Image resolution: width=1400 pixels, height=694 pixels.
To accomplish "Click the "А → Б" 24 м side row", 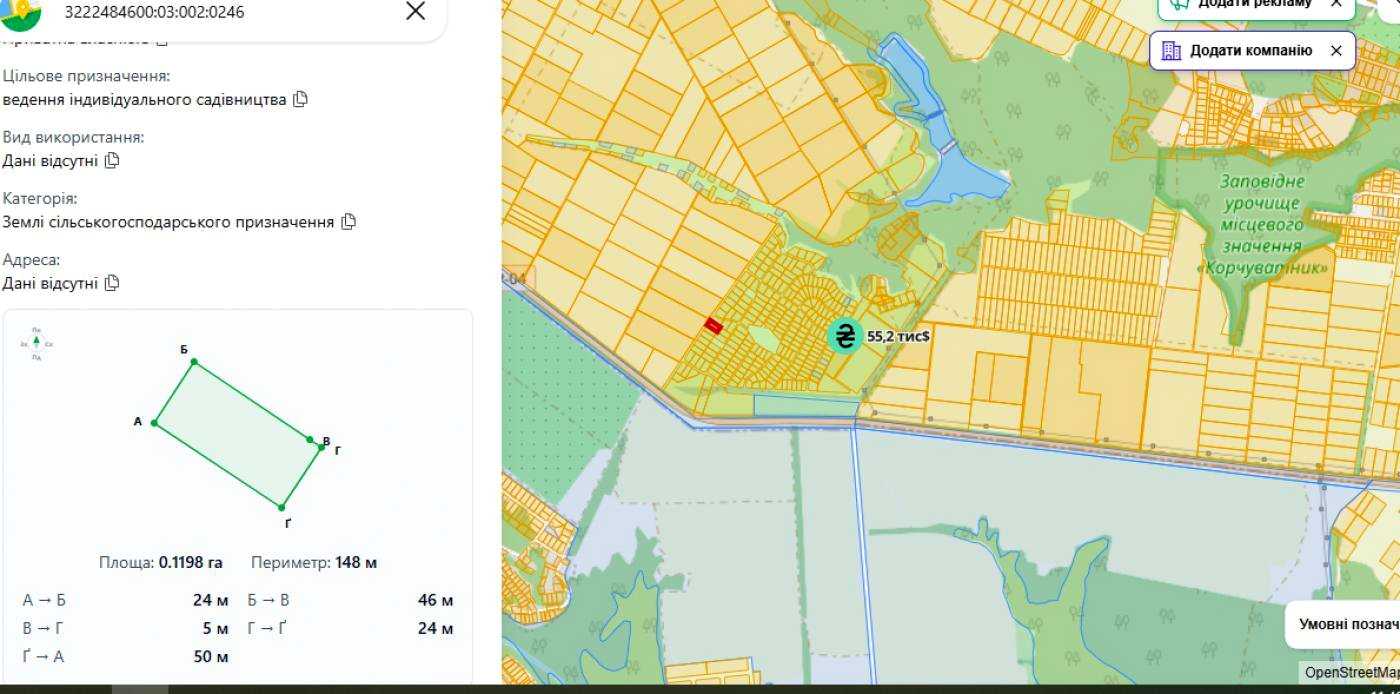I will coord(126,600).
